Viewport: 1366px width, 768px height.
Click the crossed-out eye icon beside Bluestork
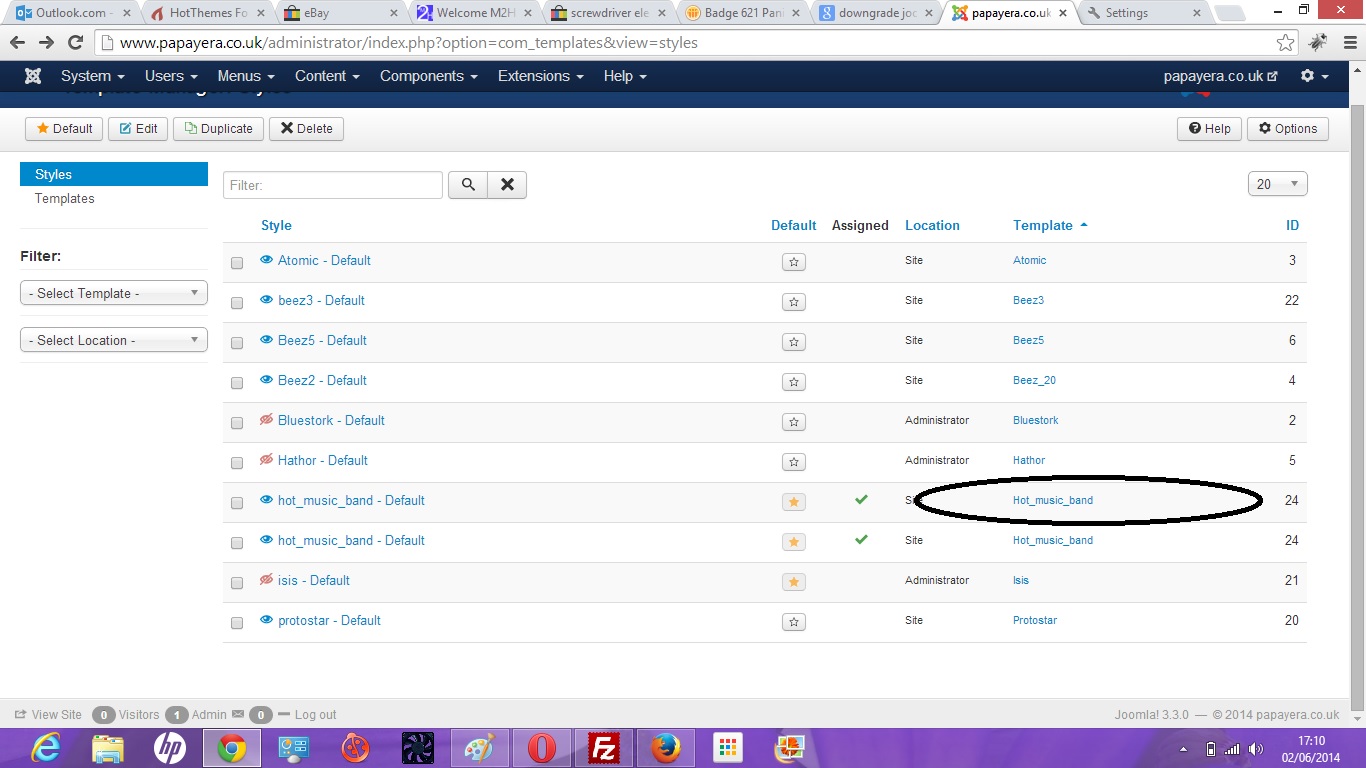point(266,420)
